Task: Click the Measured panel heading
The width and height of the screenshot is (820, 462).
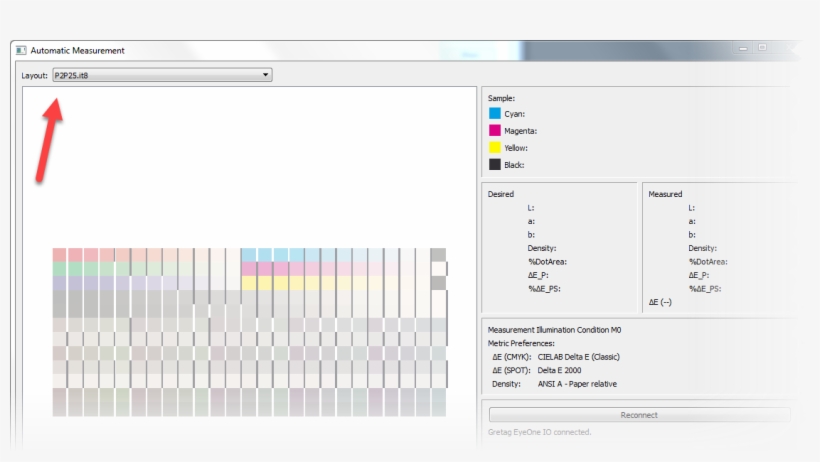Action: pyautogui.click(x=665, y=194)
